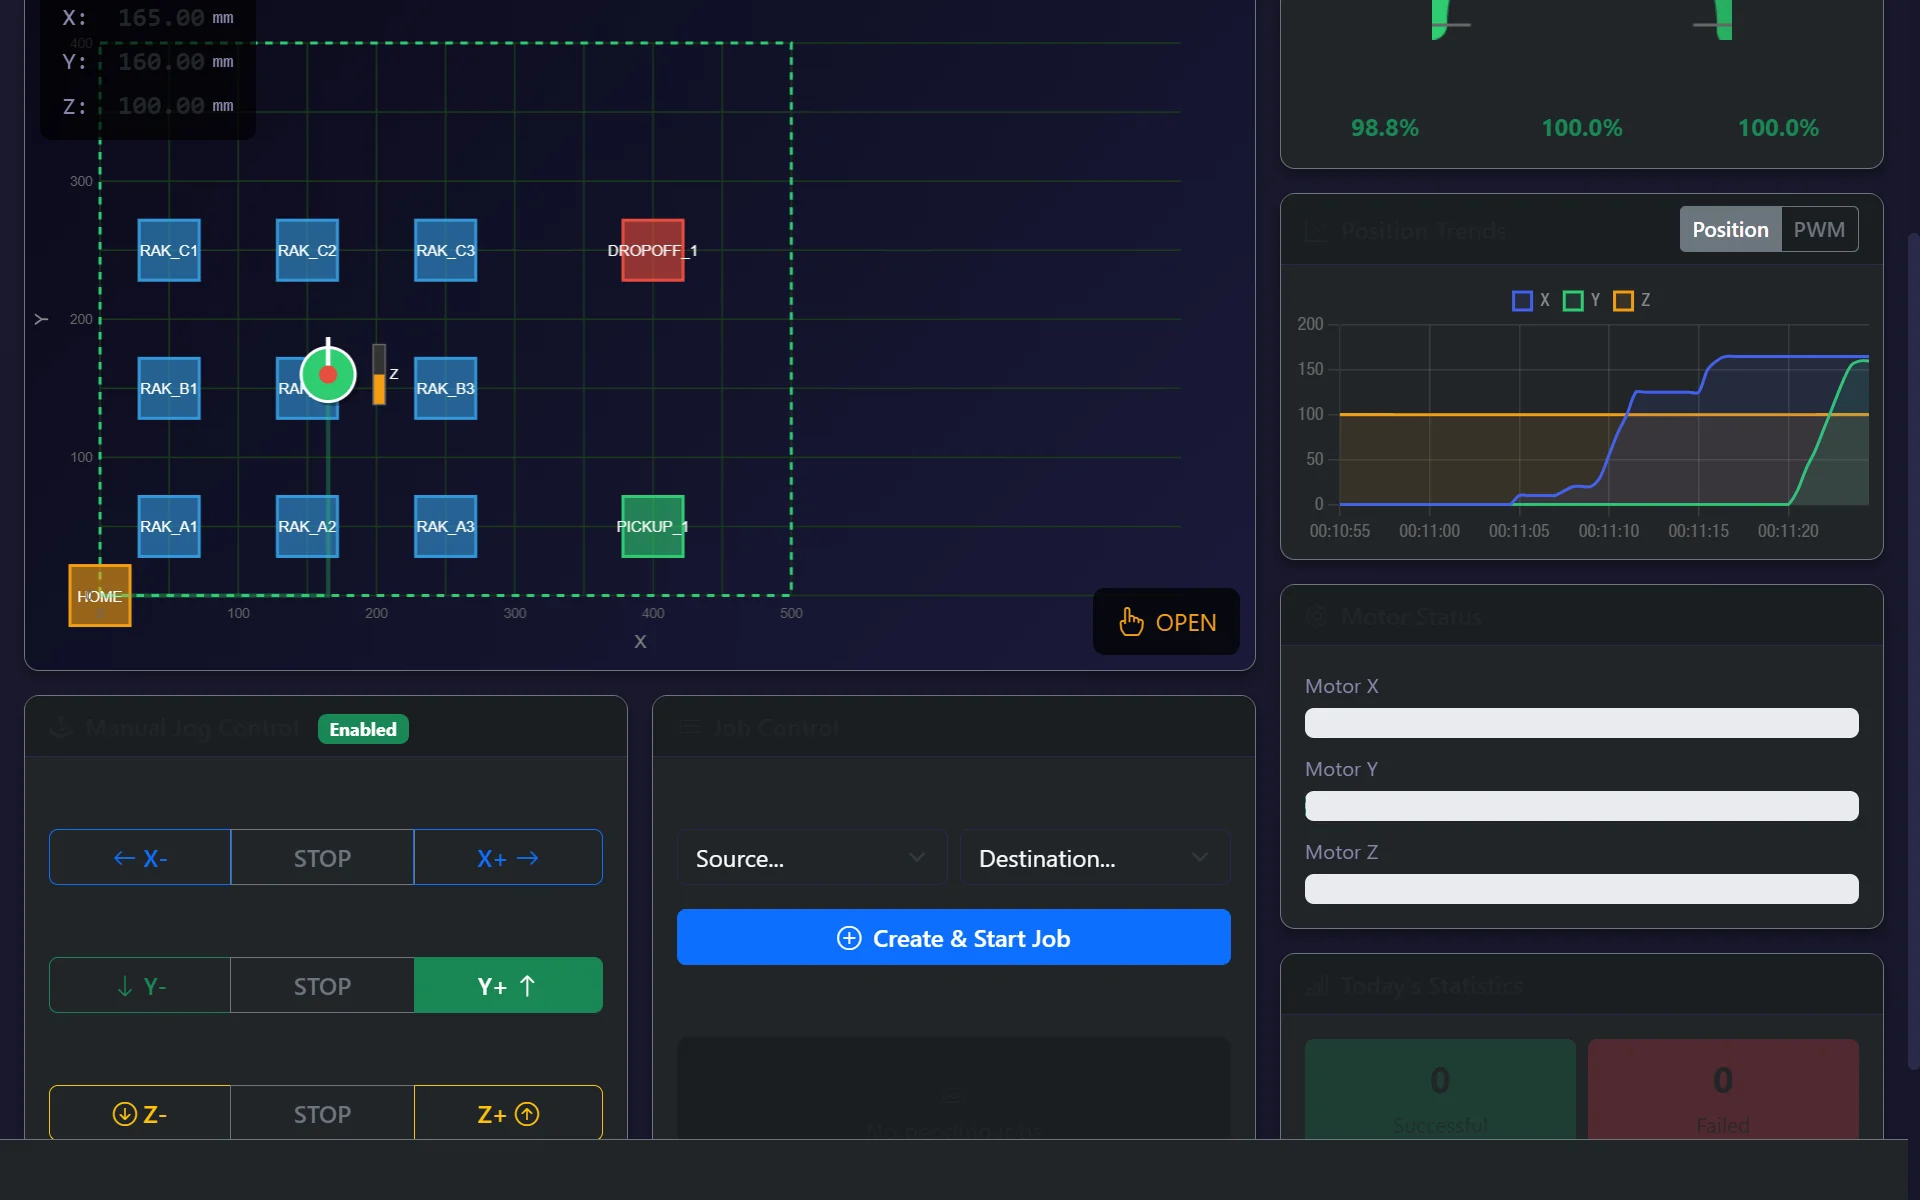
Task: Toggle the gripper OPEN button
Action: coord(1166,622)
